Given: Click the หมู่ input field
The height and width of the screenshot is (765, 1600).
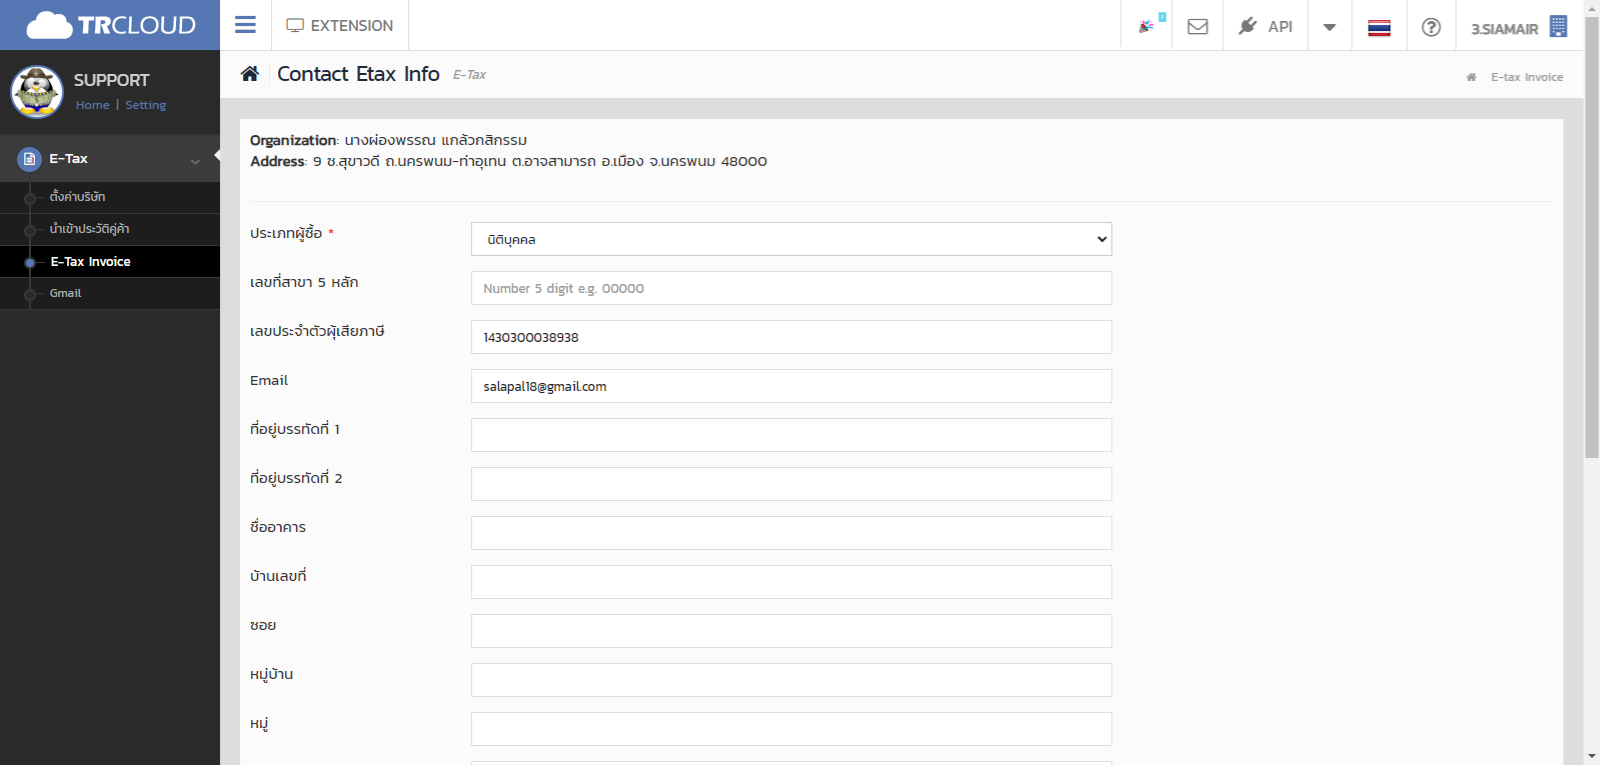Looking at the screenshot, I should (x=791, y=729).
